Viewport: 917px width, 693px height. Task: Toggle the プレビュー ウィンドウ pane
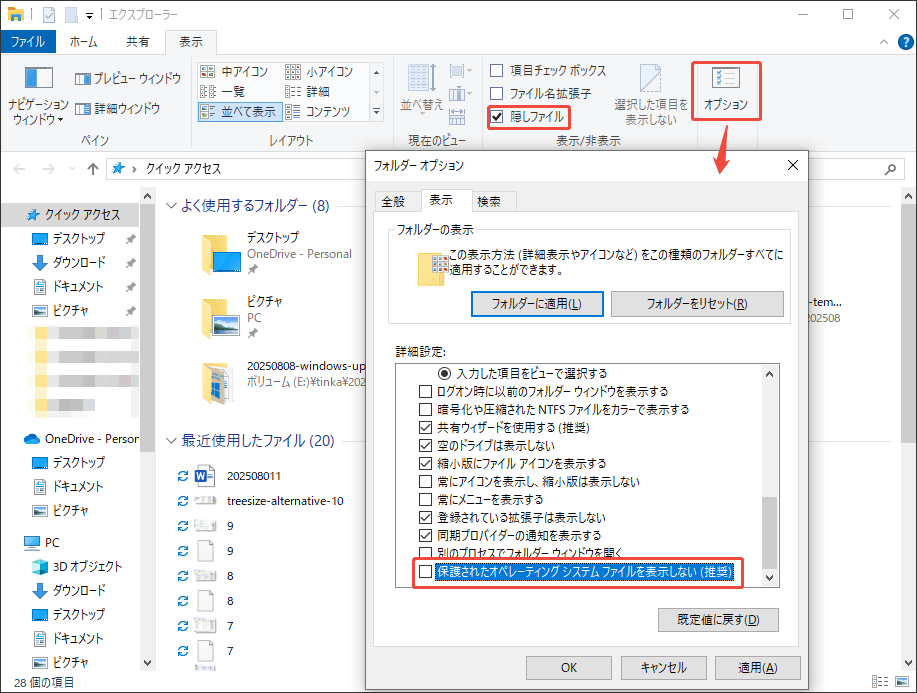128,78
